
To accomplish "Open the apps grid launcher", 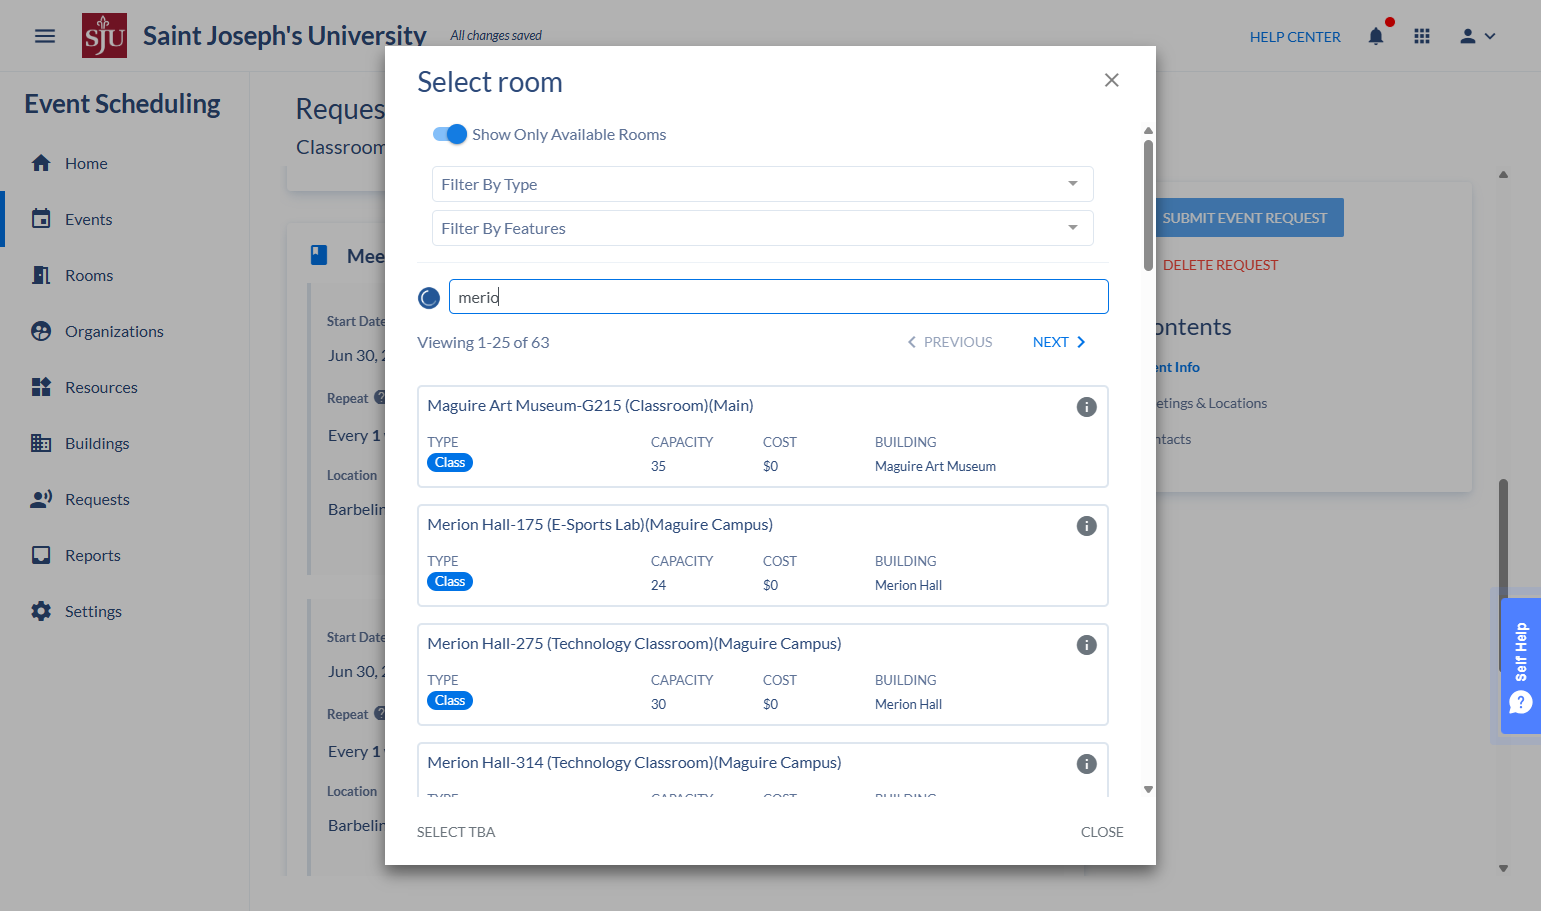I will pyautogui.click(x=1422, y=36).
